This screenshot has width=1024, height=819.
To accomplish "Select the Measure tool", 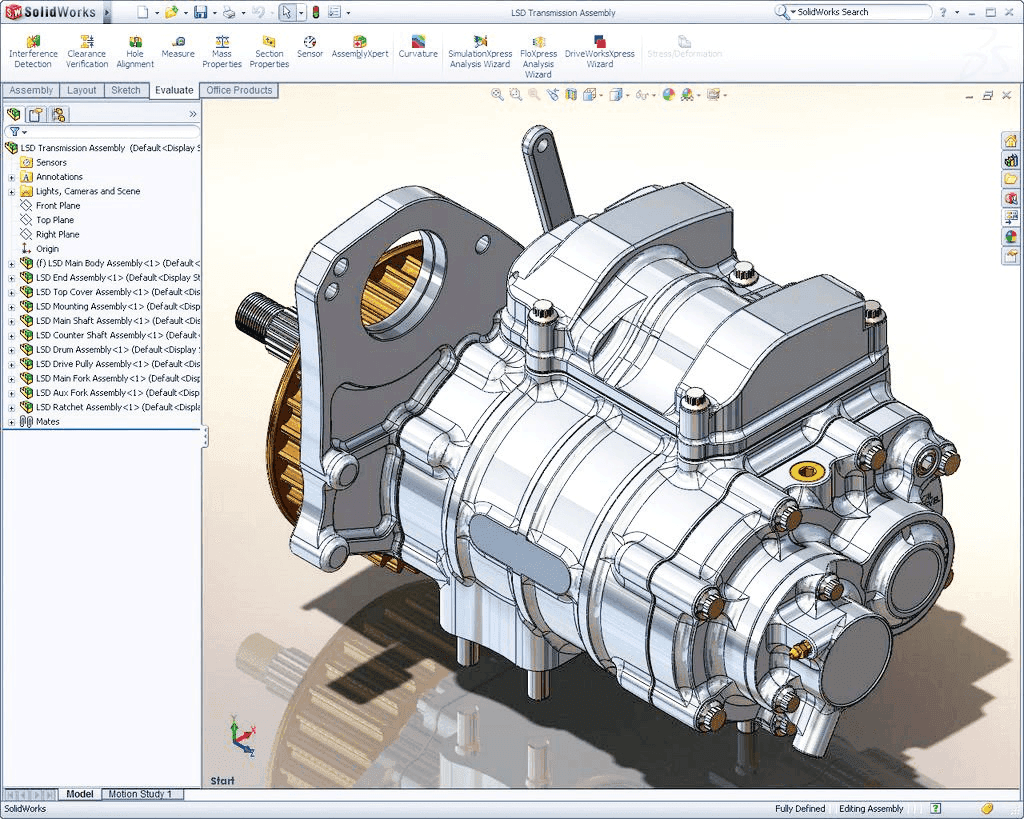I will point(178,47).
